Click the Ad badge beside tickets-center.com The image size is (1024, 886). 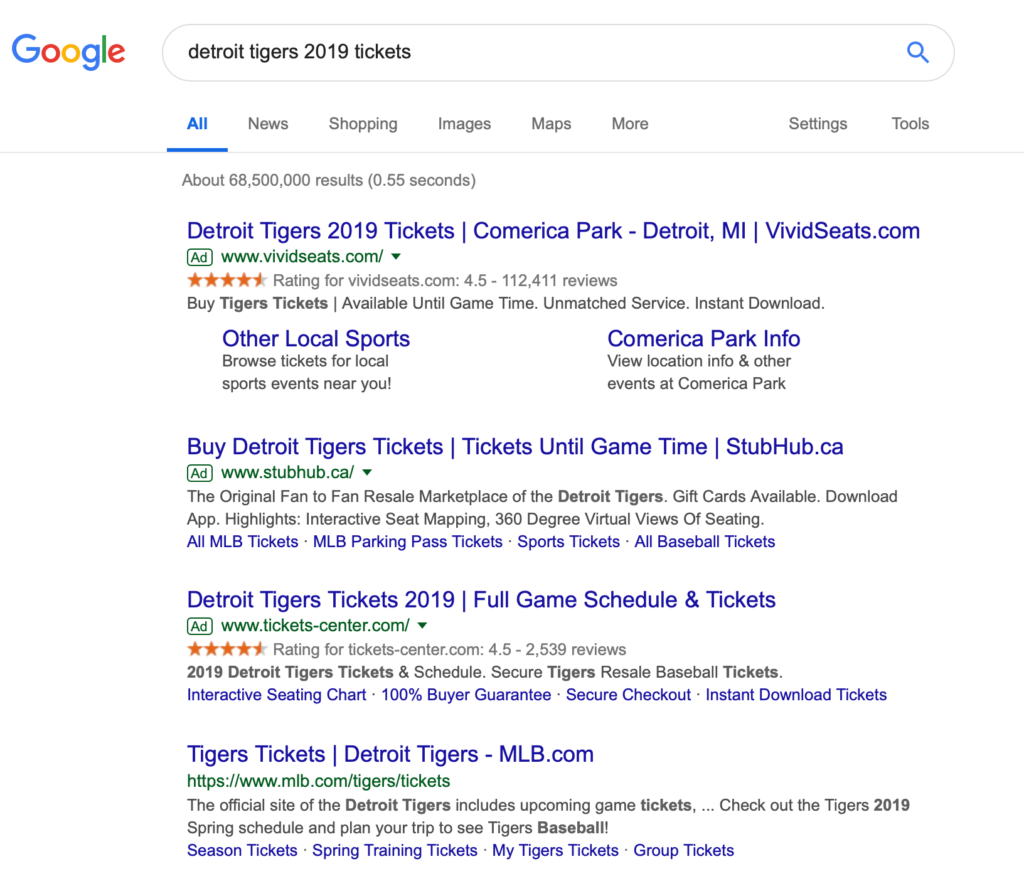(x=199, y=626)
